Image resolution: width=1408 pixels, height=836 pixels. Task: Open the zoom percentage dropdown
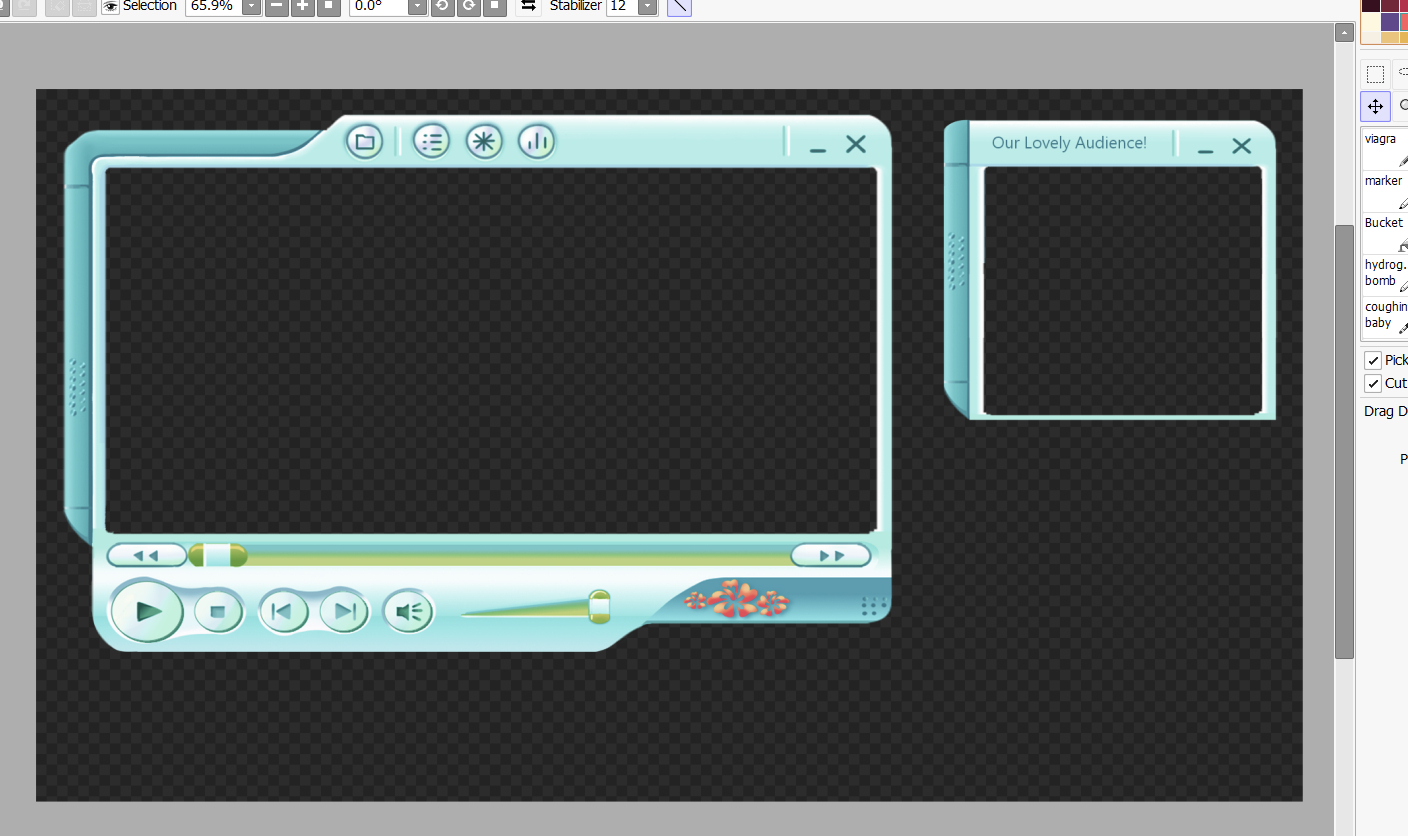click(x=251, y=6)
